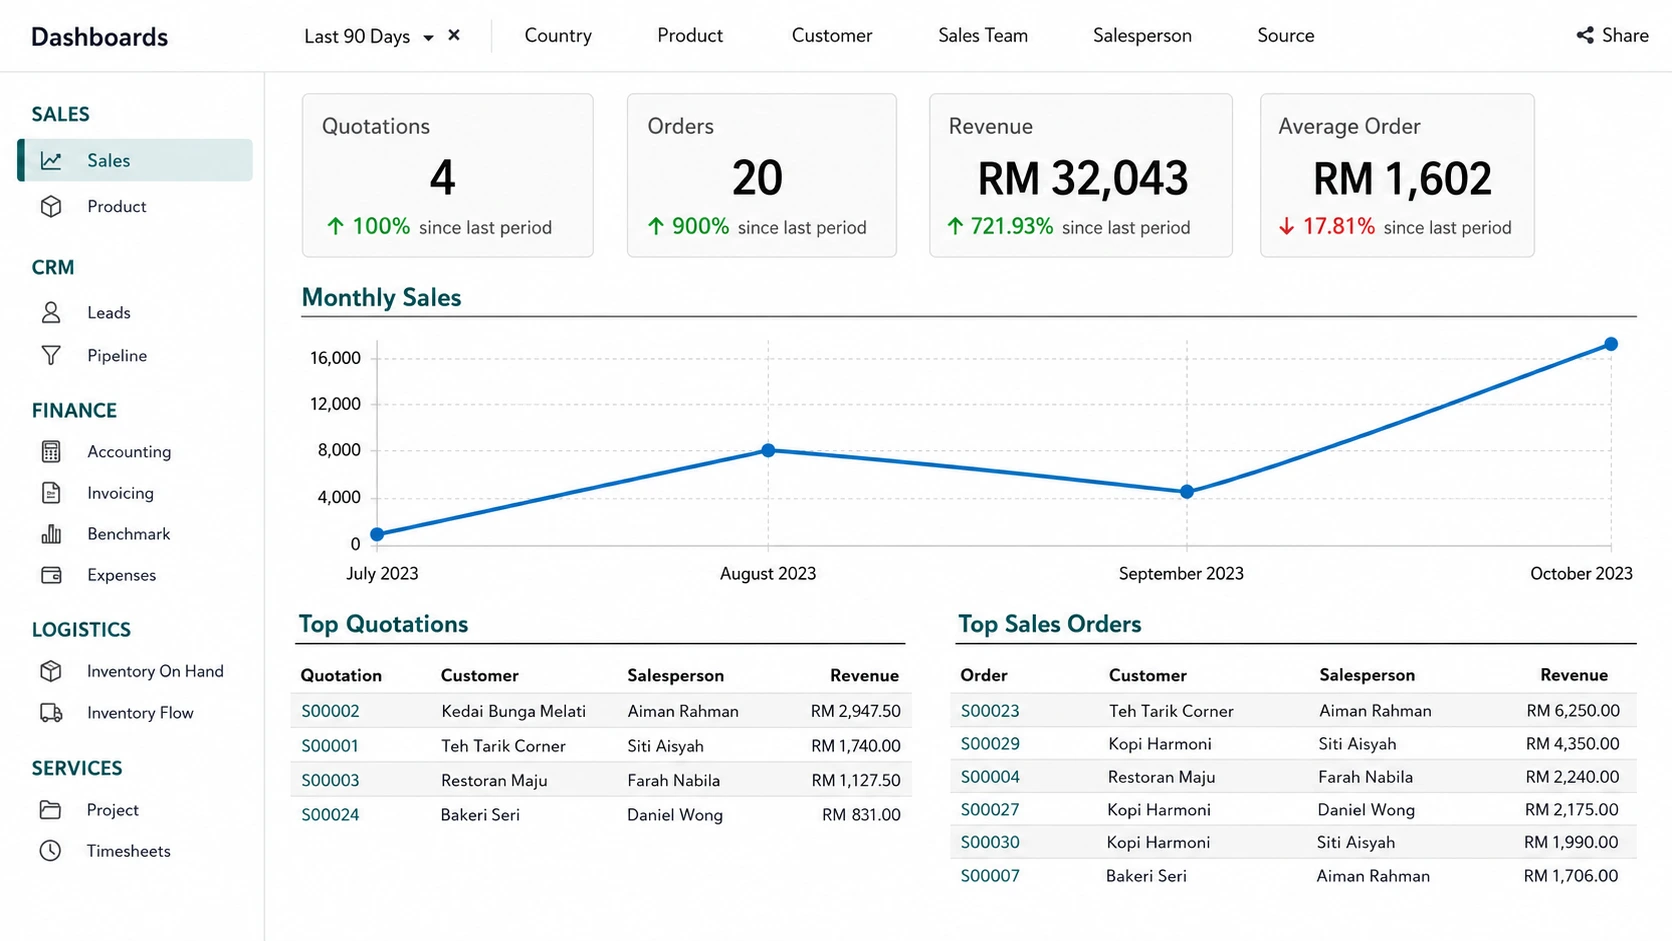Open Inventory On Hand dashboard
Screen dimensions: 1672x941
pyautogui.click(x=155, y=671)
